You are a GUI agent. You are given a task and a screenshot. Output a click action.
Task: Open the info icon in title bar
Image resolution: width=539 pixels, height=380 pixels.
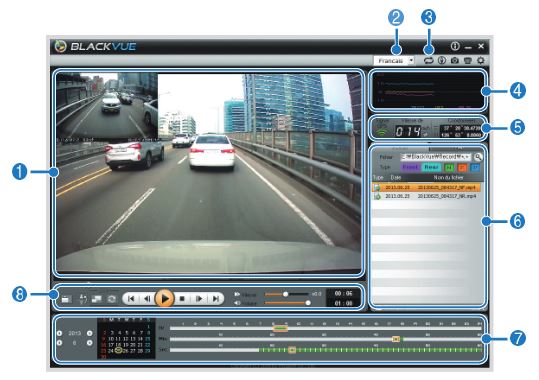[455, 46]
